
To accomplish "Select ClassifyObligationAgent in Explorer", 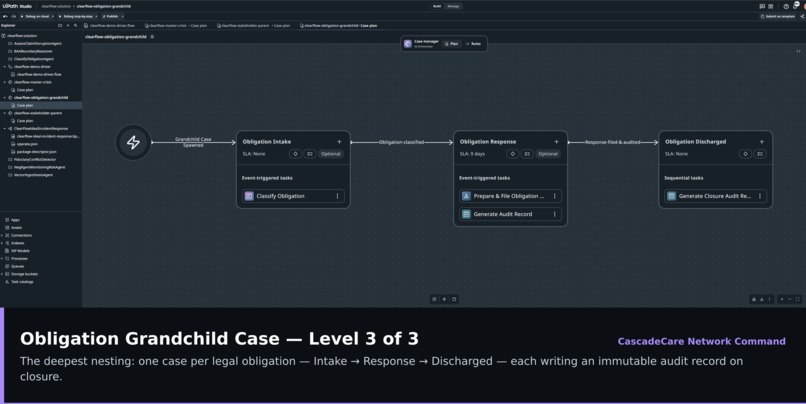I will click(x=34, y=59).
